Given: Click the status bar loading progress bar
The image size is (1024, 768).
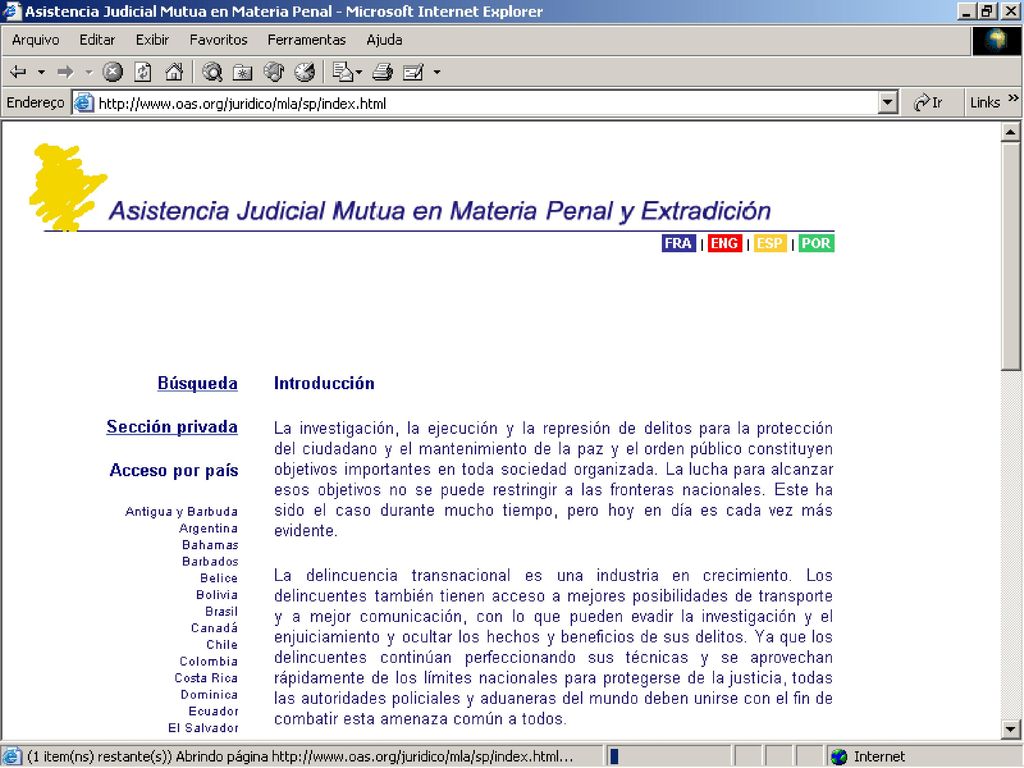Looking at the screenshot, I should [669, 756].
